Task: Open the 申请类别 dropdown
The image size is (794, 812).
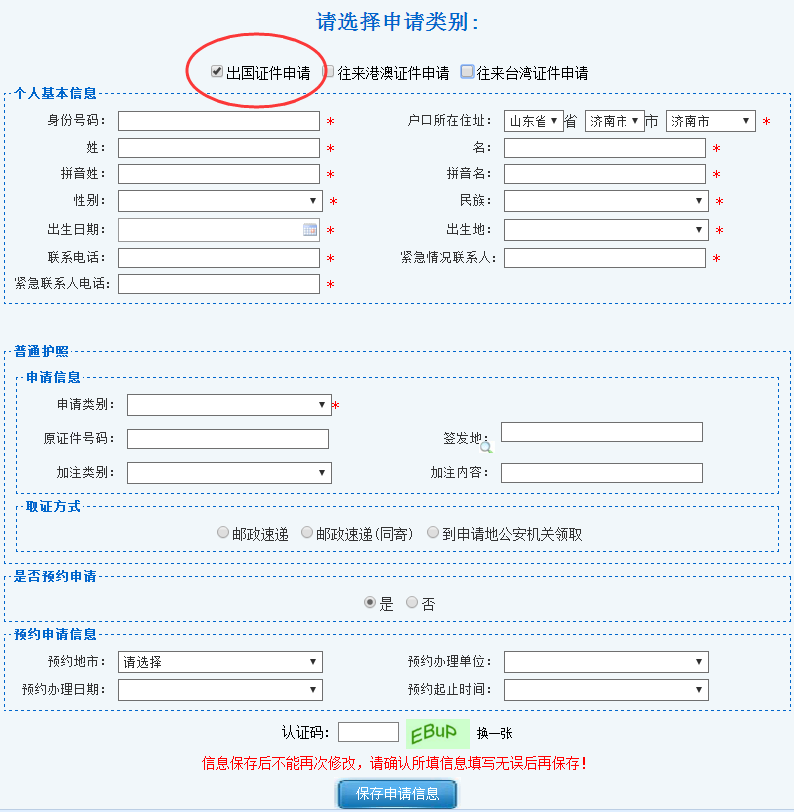Action: [228, 405]
